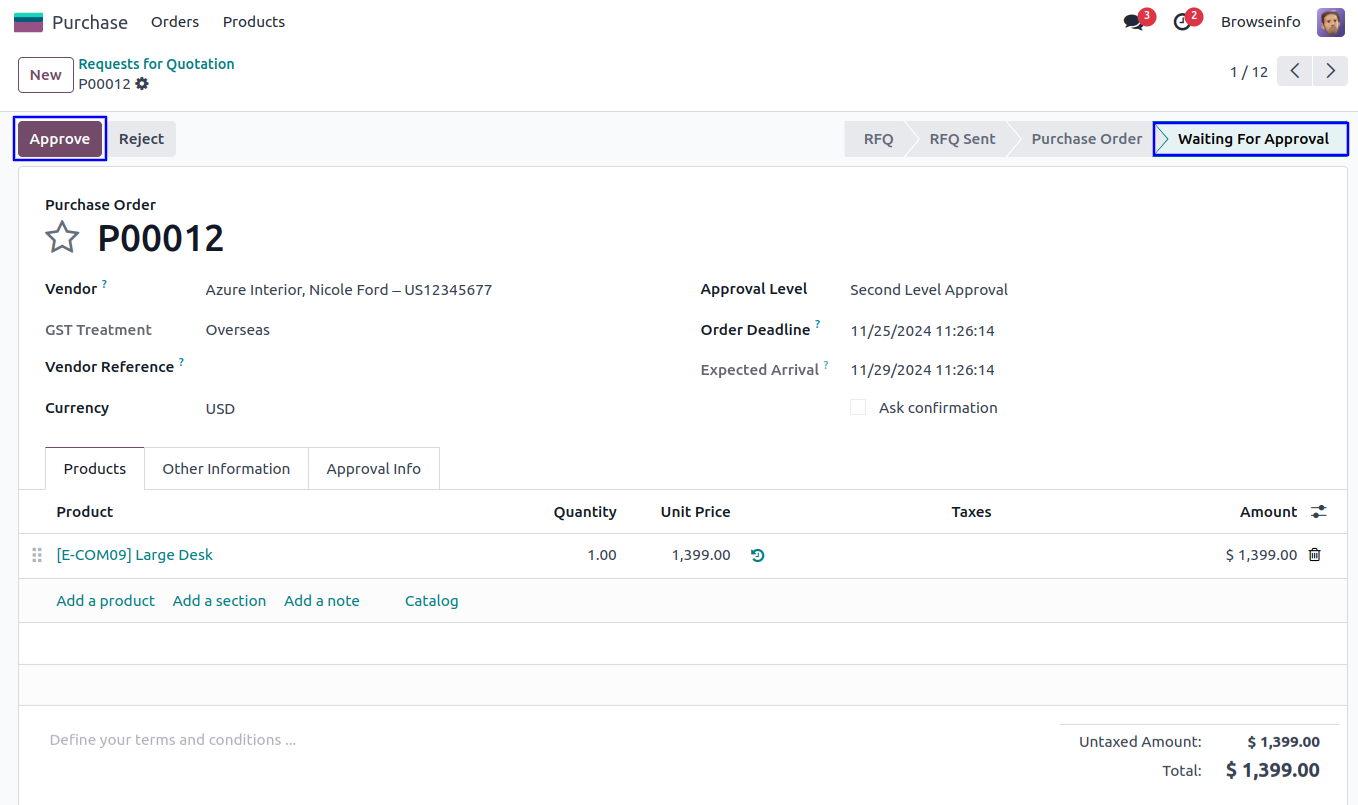The image size is (1358, 805).
Task: Switch to the Approval Info tab
Action: [373, 469]
